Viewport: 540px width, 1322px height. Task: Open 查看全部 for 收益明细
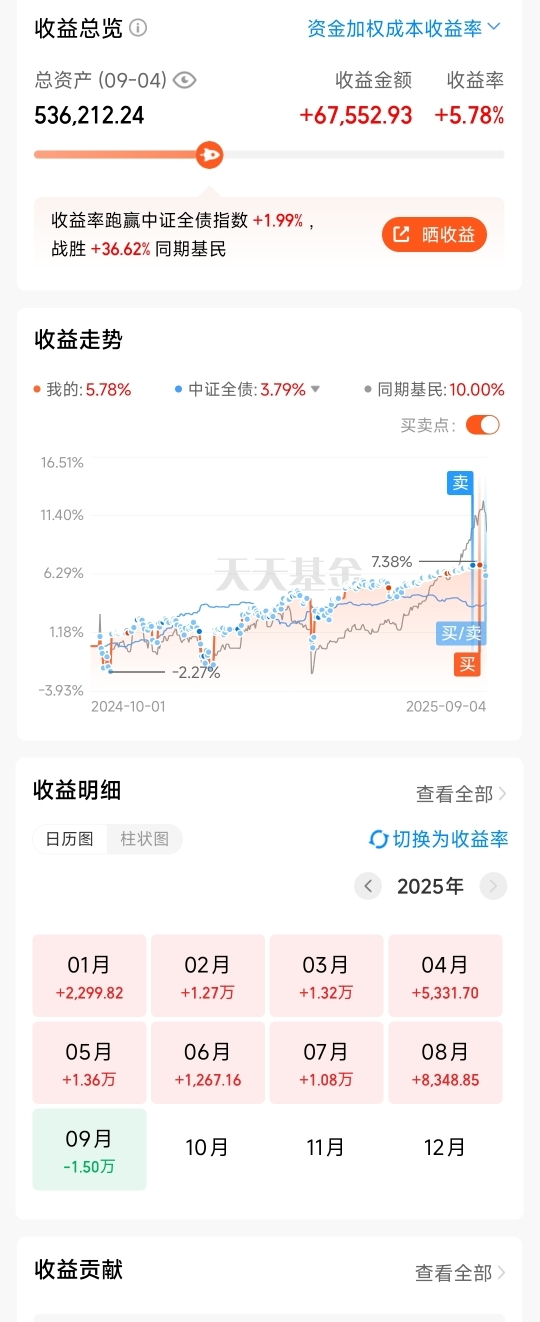(x=462, y=794)
